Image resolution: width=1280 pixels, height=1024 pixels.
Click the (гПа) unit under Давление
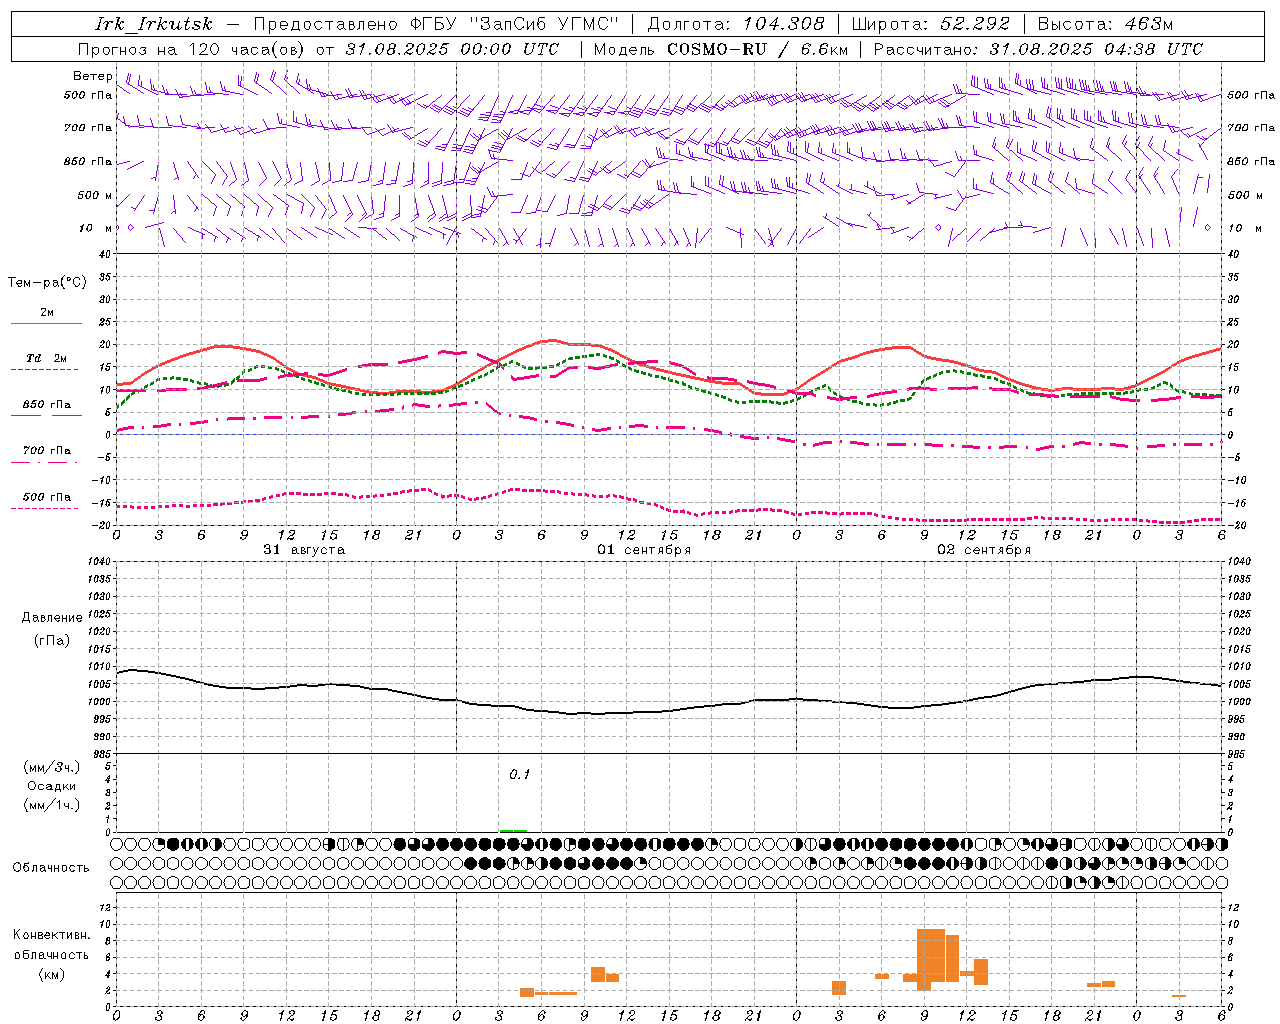pos(52,640)
